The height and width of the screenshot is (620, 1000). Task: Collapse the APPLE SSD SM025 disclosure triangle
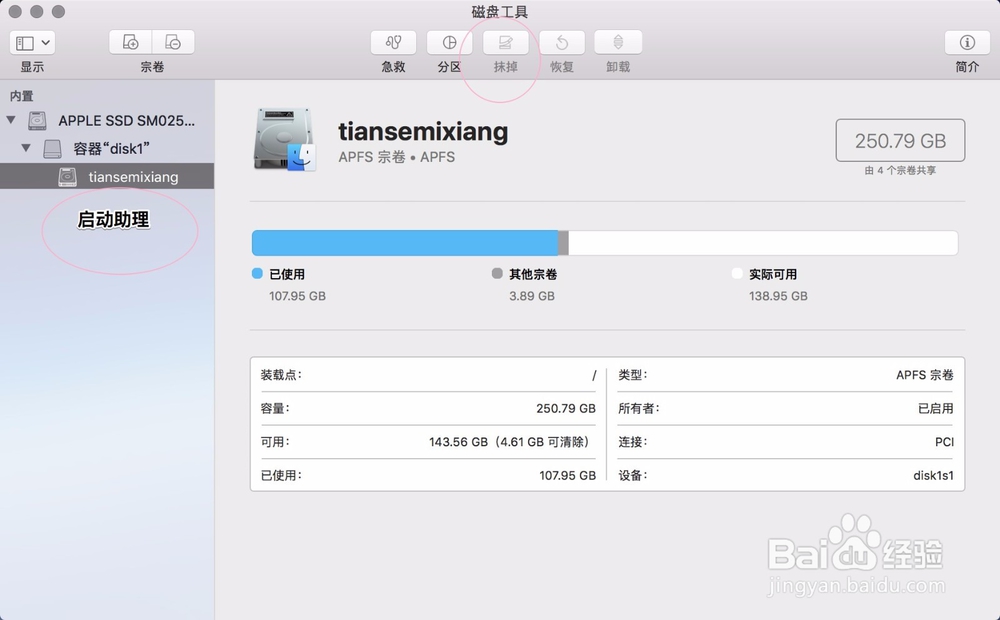pos(9,119)
